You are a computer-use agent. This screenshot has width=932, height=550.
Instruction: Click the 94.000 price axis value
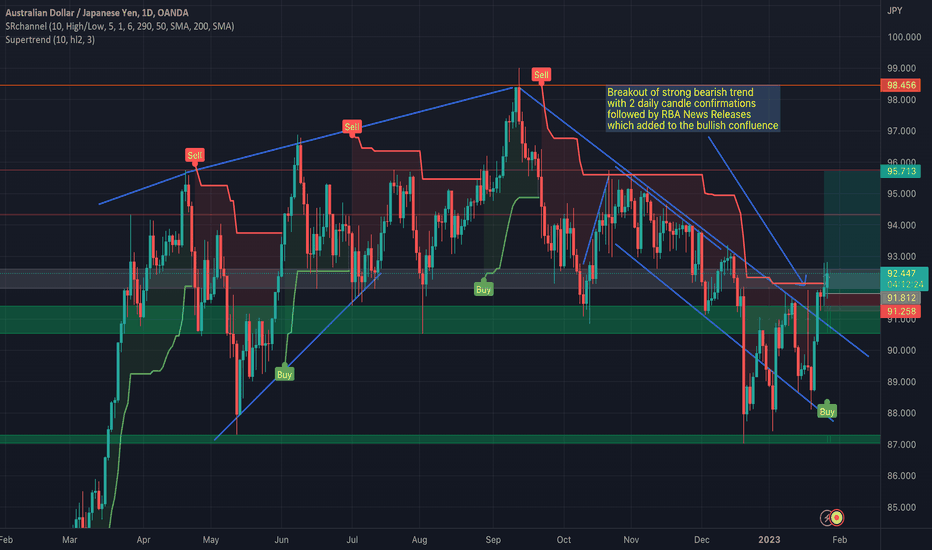point(901,225)
